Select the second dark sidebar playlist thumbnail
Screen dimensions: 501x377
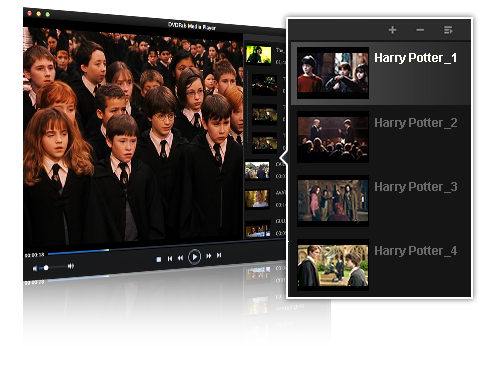[264, 85]
